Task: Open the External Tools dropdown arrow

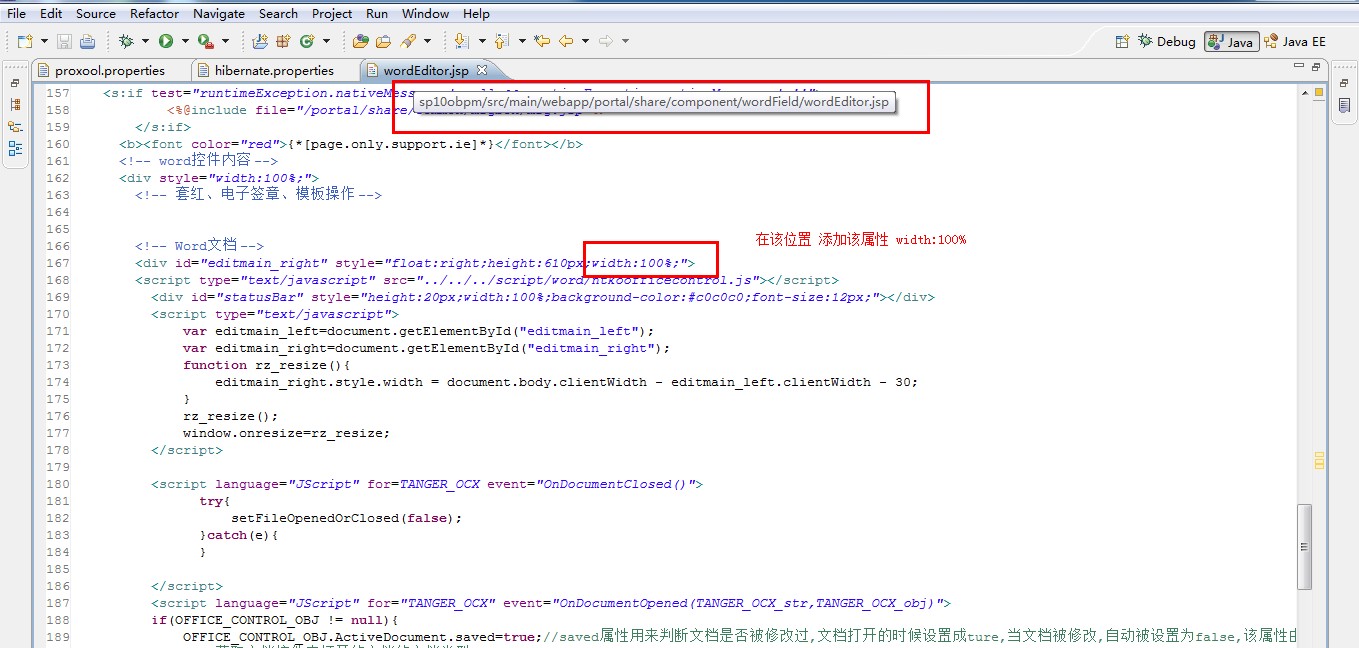Action: [x=225, y=41]
